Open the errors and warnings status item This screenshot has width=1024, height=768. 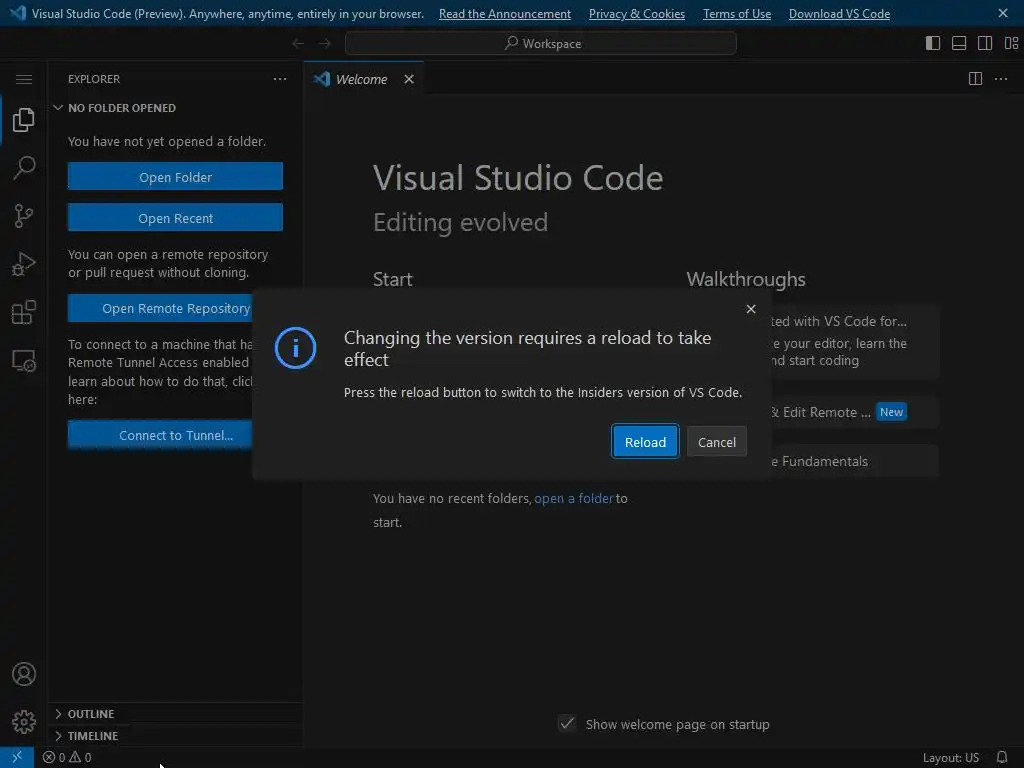[67, 758]
